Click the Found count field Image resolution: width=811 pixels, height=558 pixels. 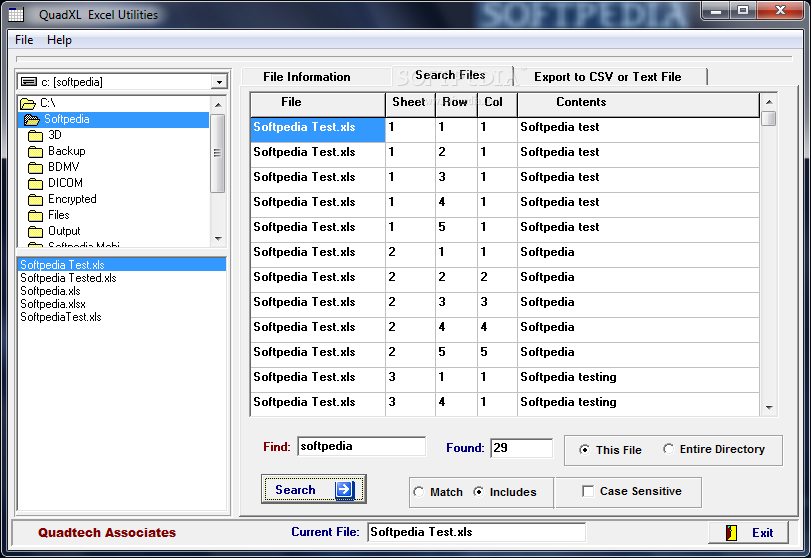click(x=521, y=448)
